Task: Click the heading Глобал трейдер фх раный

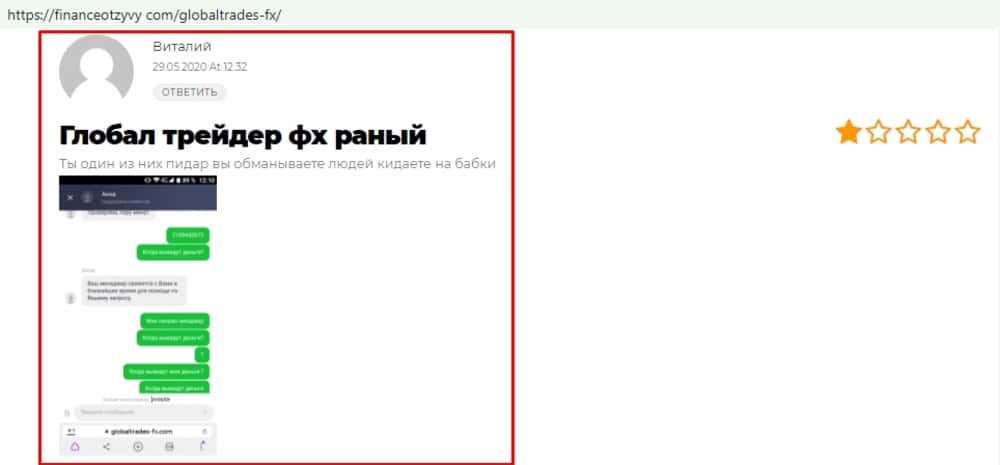Action: coord(242,136)
